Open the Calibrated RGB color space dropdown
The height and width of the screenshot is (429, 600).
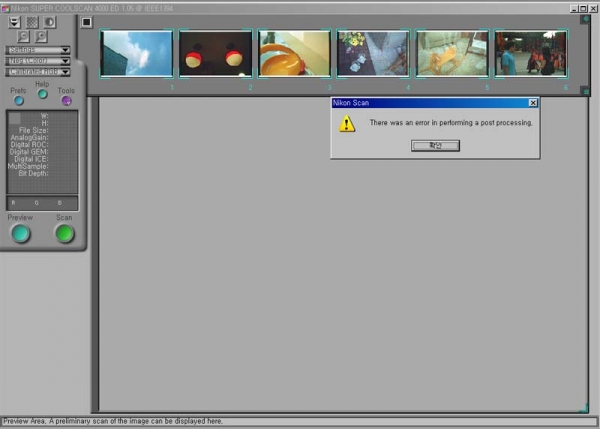(39, 71)
